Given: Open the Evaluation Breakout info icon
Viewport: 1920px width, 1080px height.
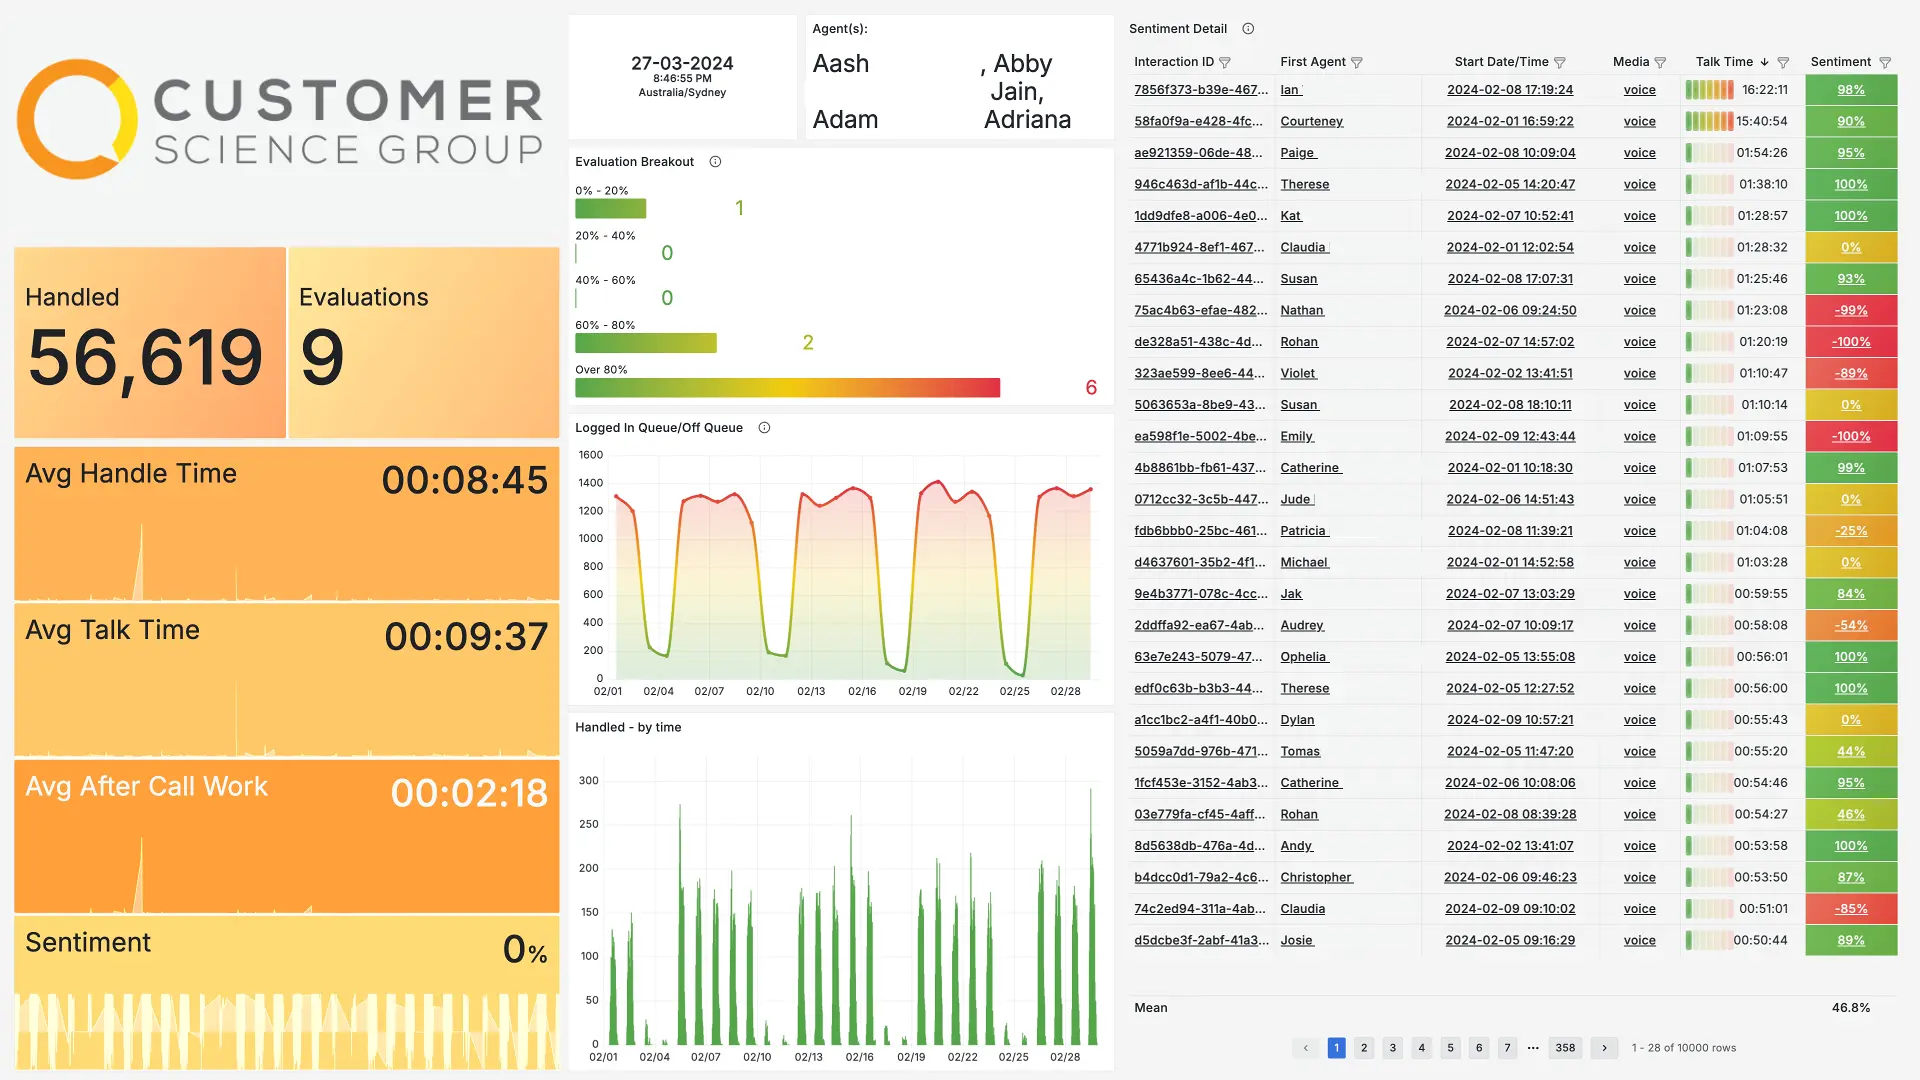Looking at the screenshot, I should click(715, 162).
